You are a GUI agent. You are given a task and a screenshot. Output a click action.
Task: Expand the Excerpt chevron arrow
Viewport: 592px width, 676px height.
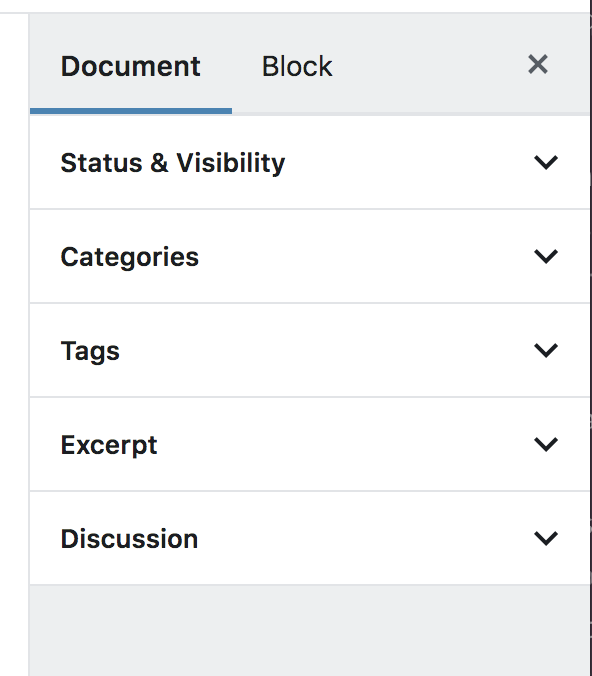(546, 444)
